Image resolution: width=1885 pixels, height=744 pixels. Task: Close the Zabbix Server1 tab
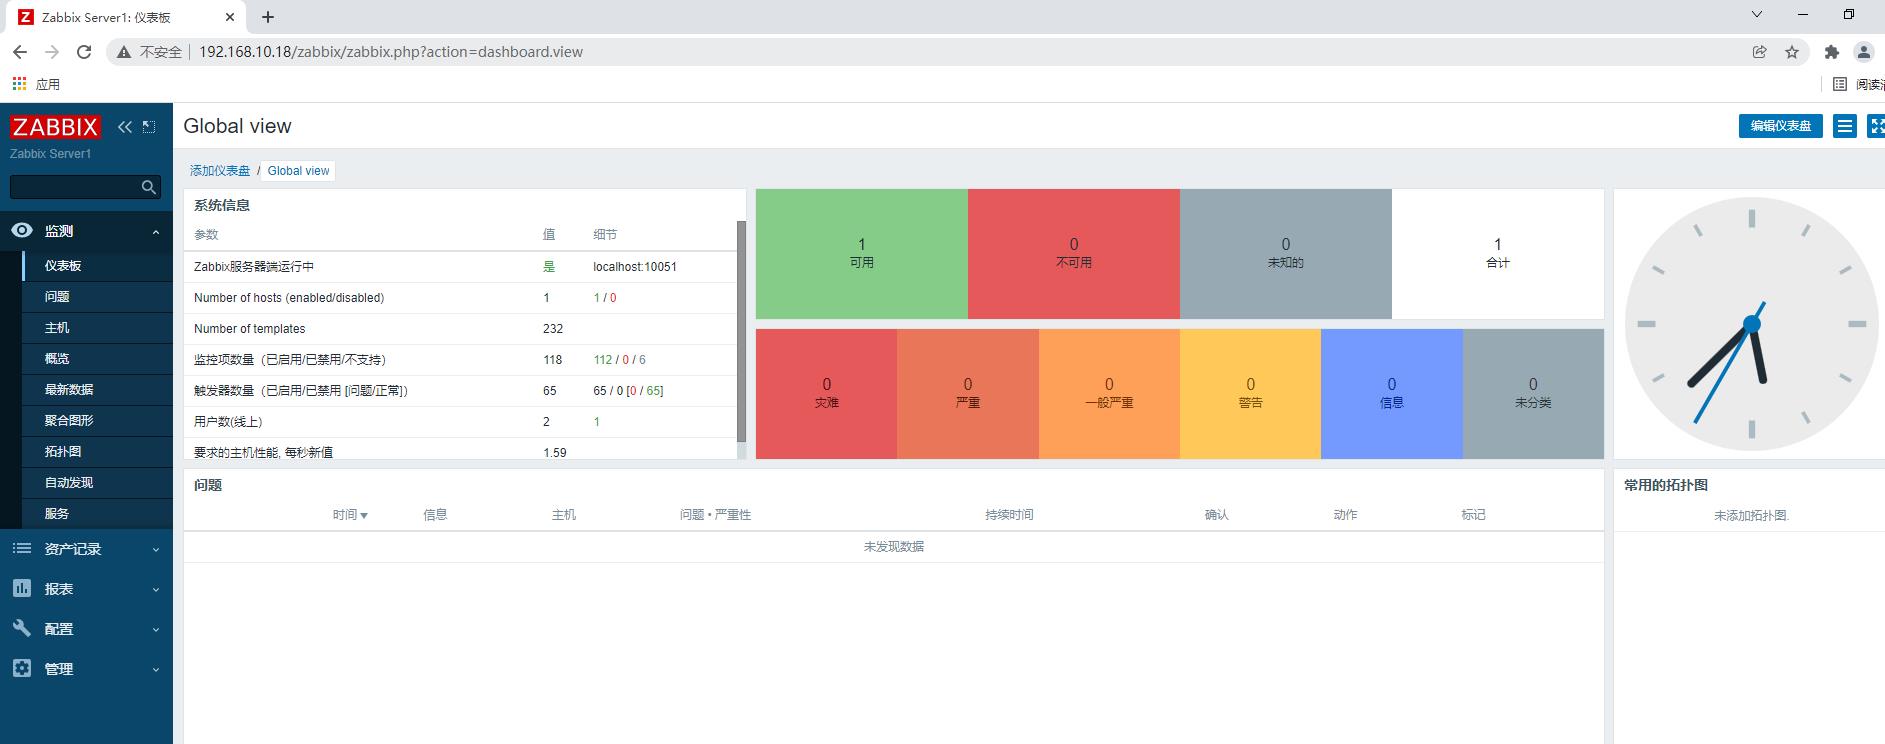tap(230, 17)
